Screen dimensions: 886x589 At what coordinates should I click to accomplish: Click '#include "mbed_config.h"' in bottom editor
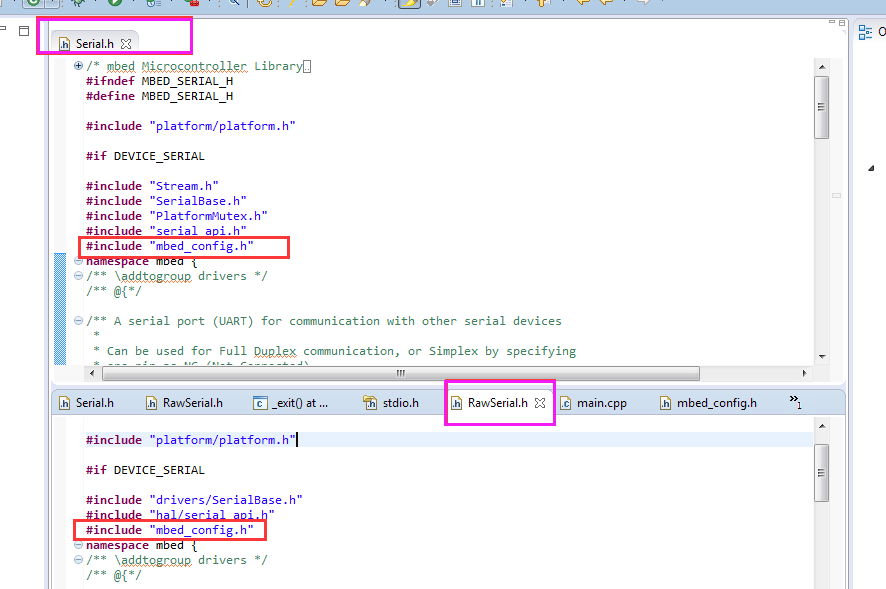point(170,530)
